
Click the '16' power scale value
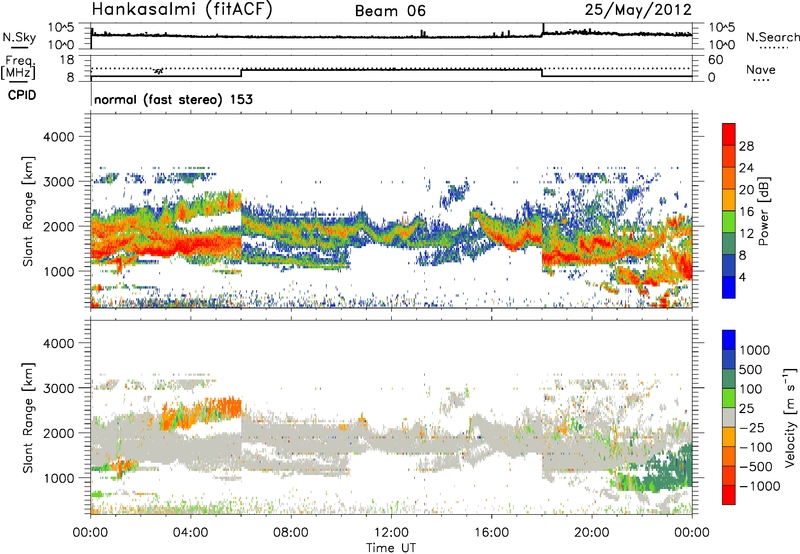click(746, 212)
